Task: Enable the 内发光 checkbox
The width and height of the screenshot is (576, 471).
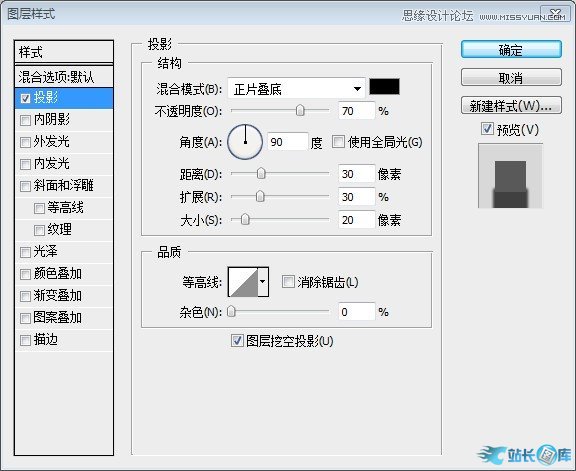Action: pyautogui.click(x=25, y=164)
